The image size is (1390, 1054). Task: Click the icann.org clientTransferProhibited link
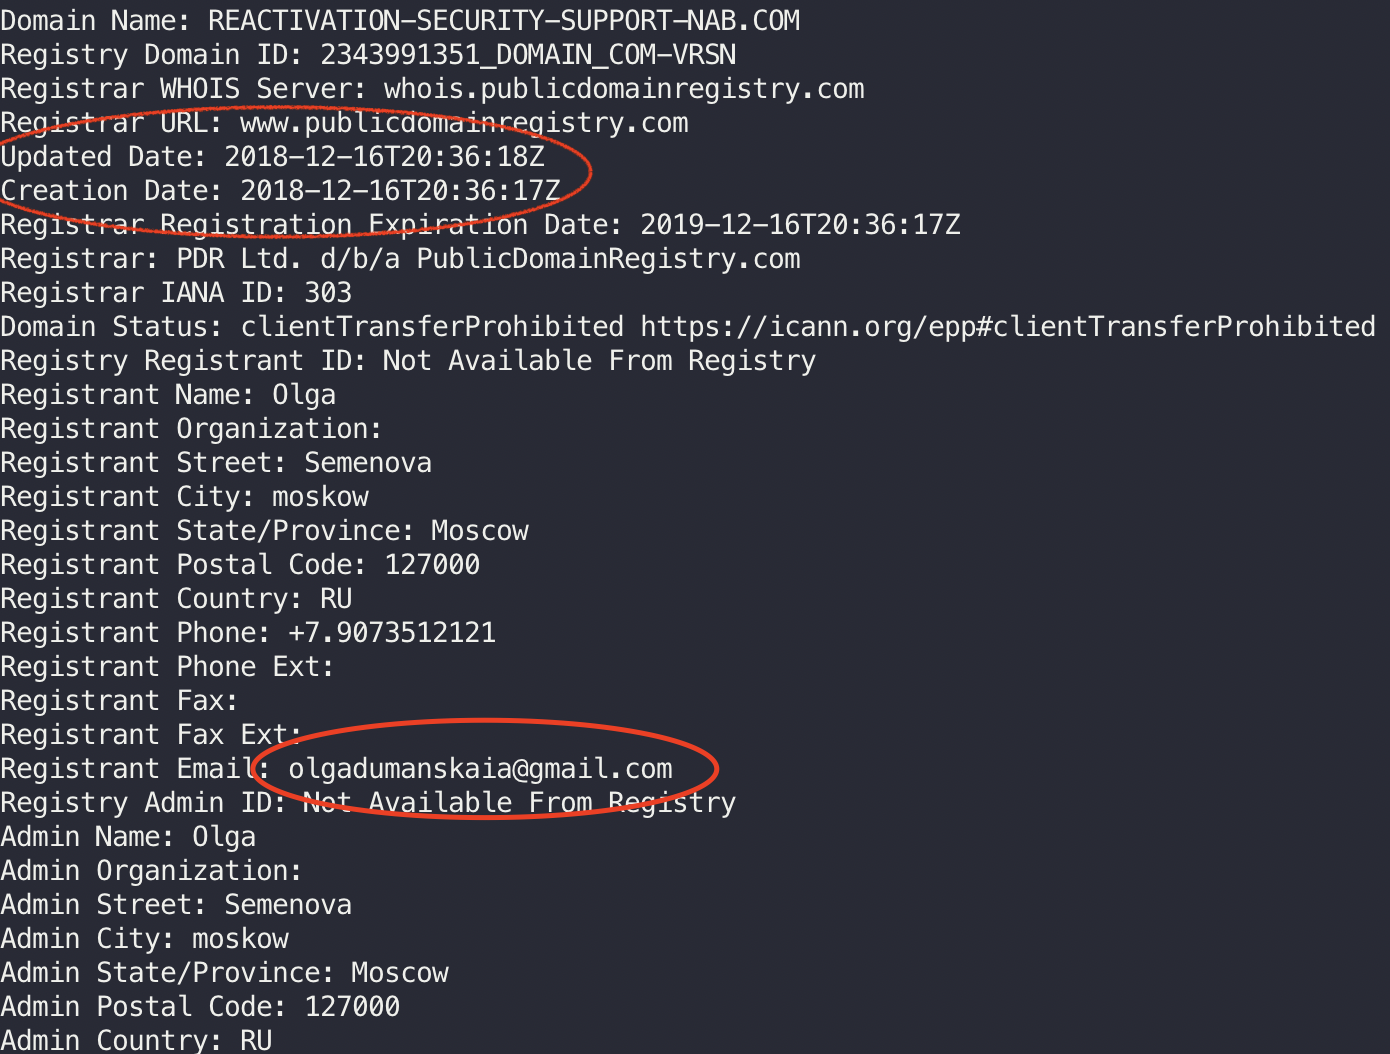tap(1008, 327)
